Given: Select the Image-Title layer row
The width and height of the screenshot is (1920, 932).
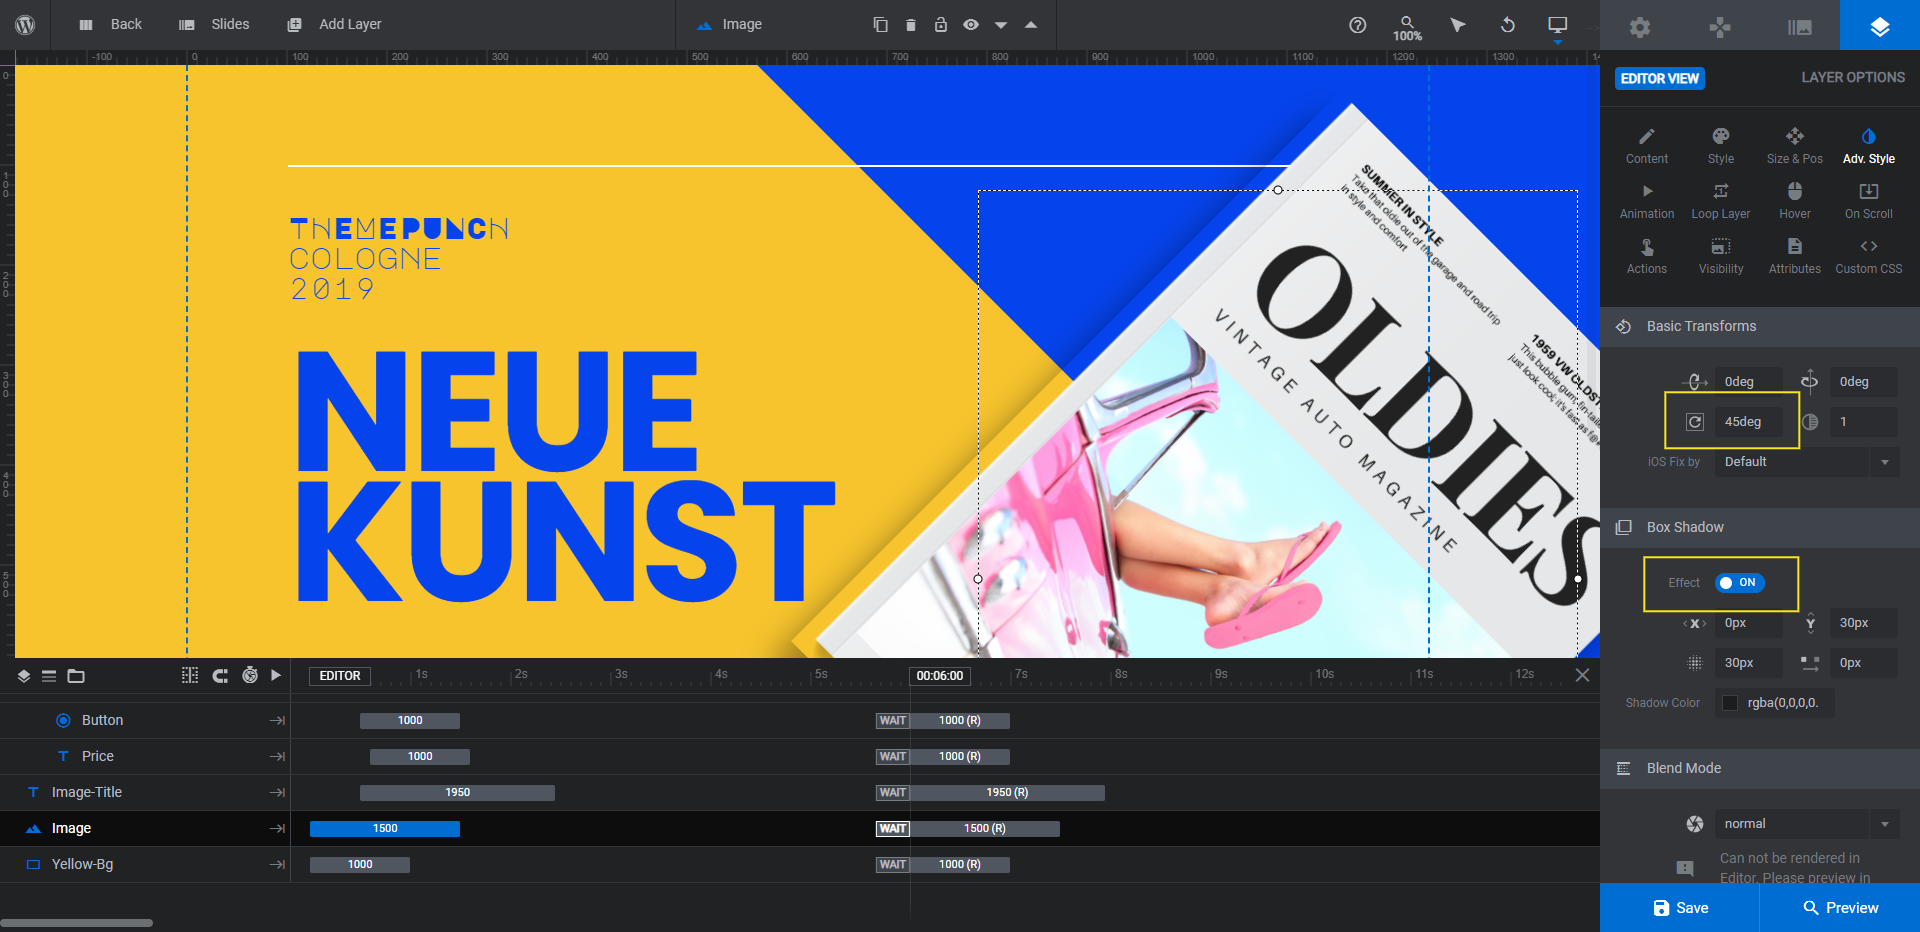Looking at the screenshot, I should pos(145,792).
